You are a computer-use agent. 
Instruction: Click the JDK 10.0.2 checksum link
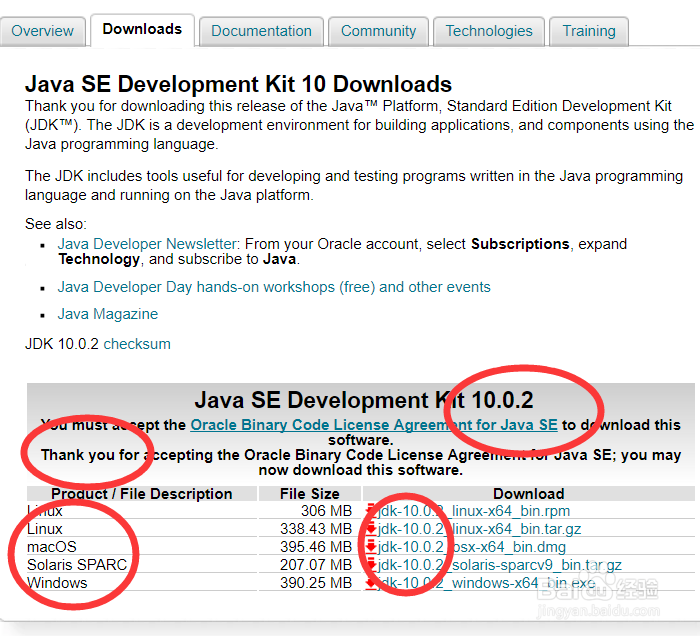137,344
